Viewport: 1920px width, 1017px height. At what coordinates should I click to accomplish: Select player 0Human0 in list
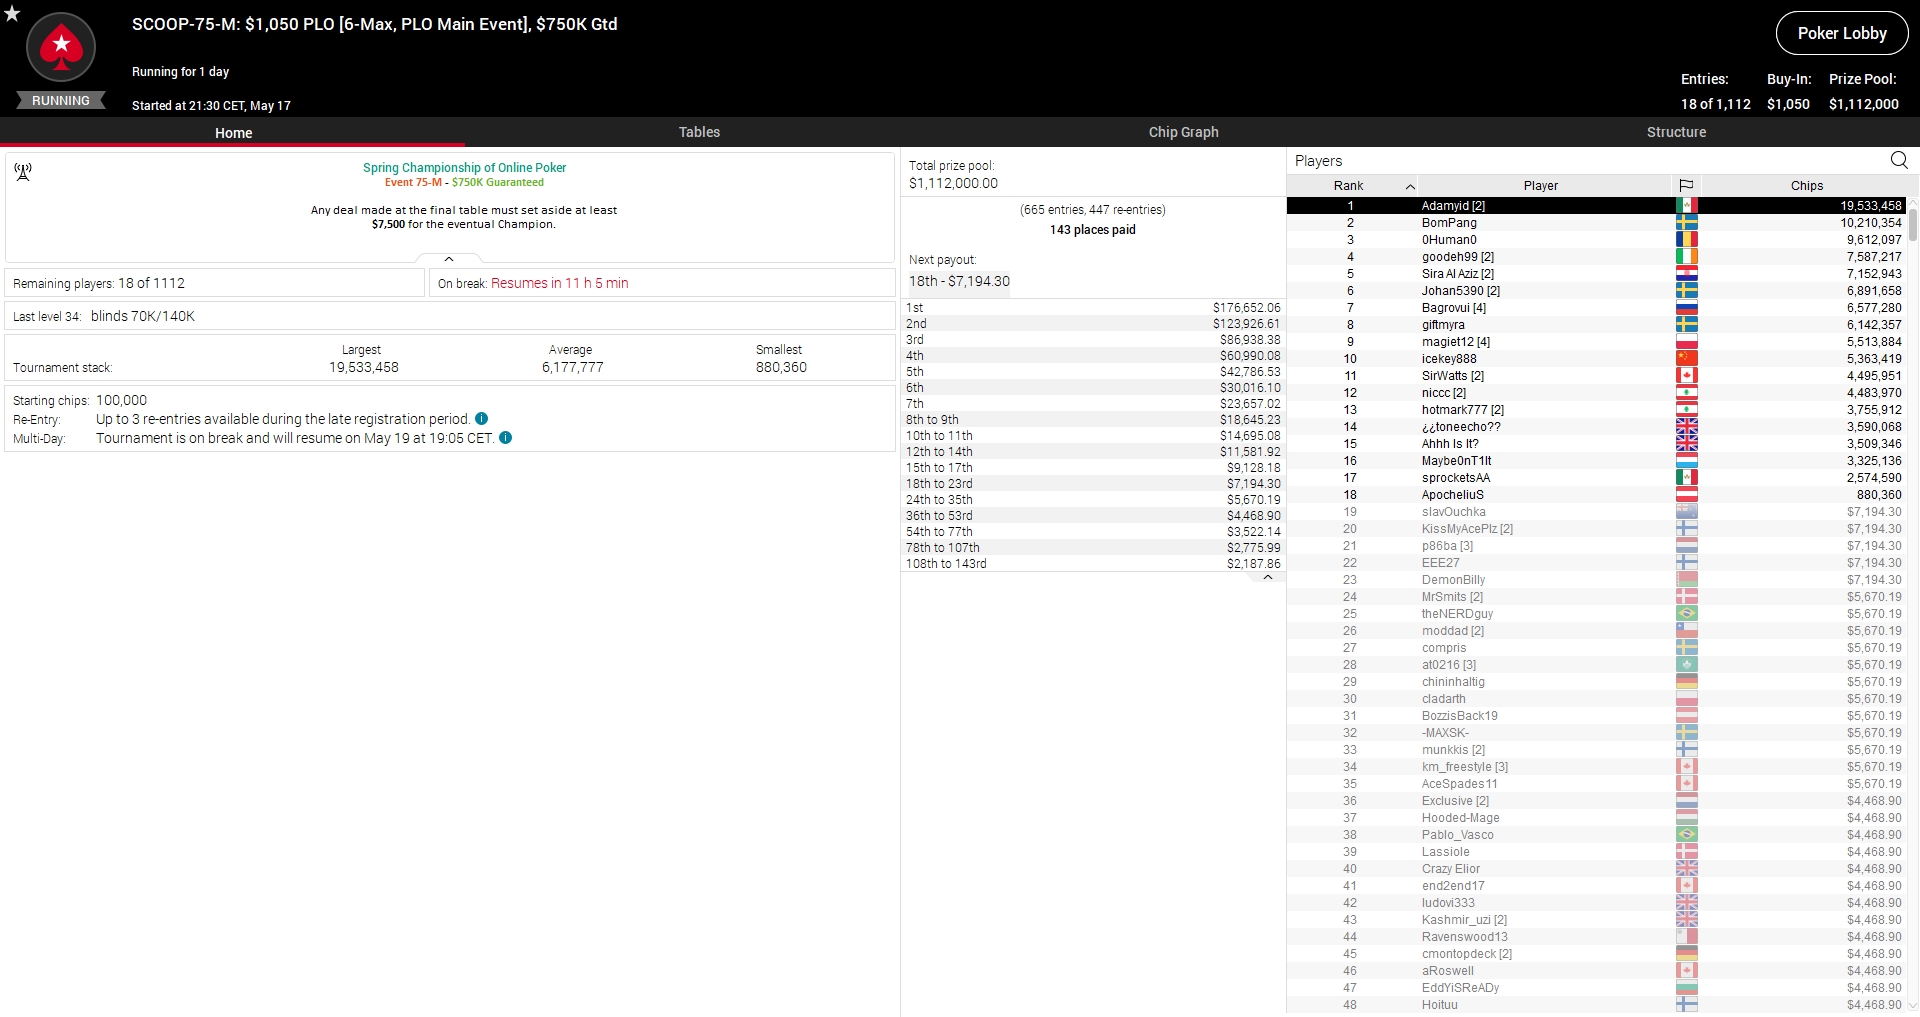coord(1596,240)
